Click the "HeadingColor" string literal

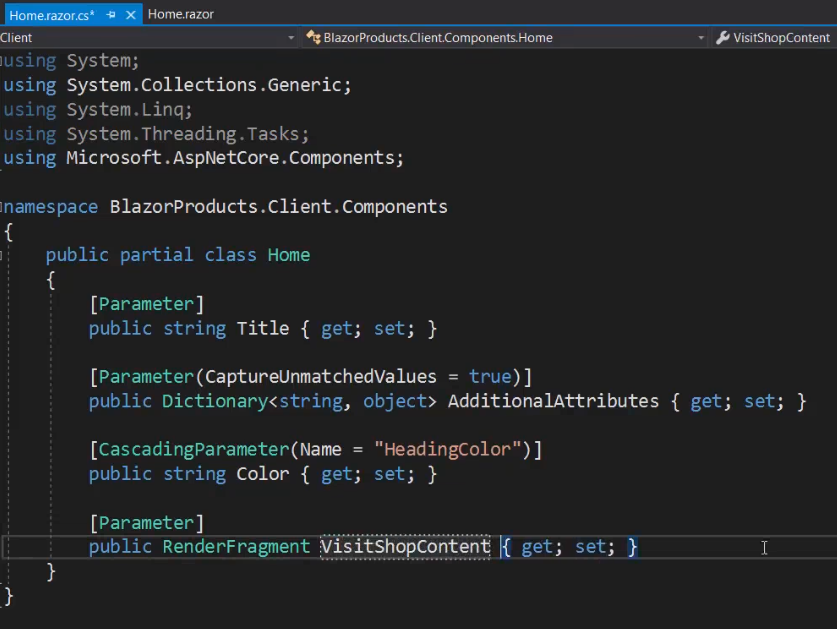[447, 450]
